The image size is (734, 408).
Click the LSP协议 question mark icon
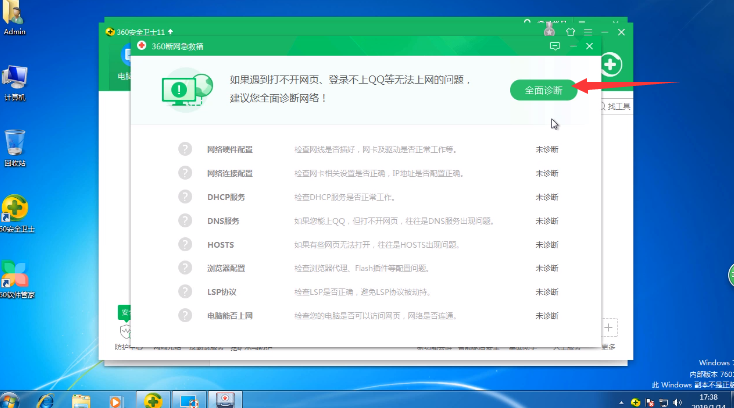(x=185, y=292)
